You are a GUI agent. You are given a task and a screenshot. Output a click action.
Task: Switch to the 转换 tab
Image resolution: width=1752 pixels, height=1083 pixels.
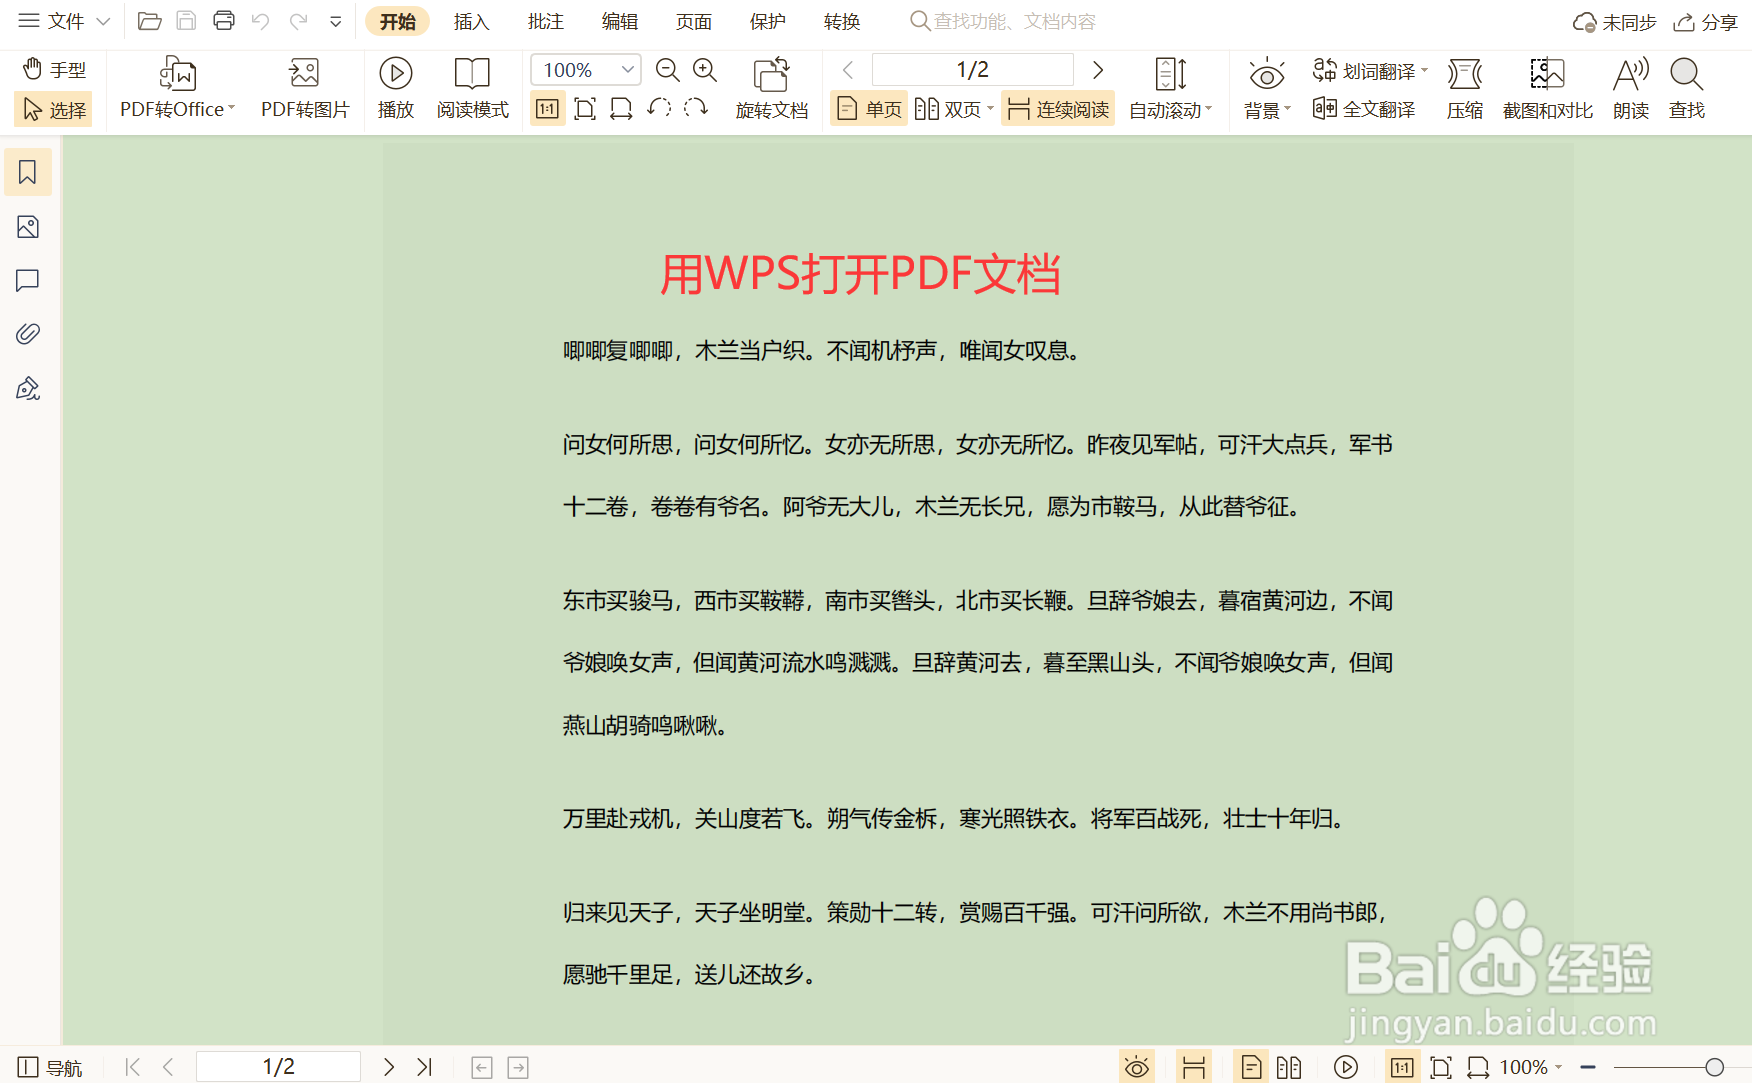tap(841, 21)
